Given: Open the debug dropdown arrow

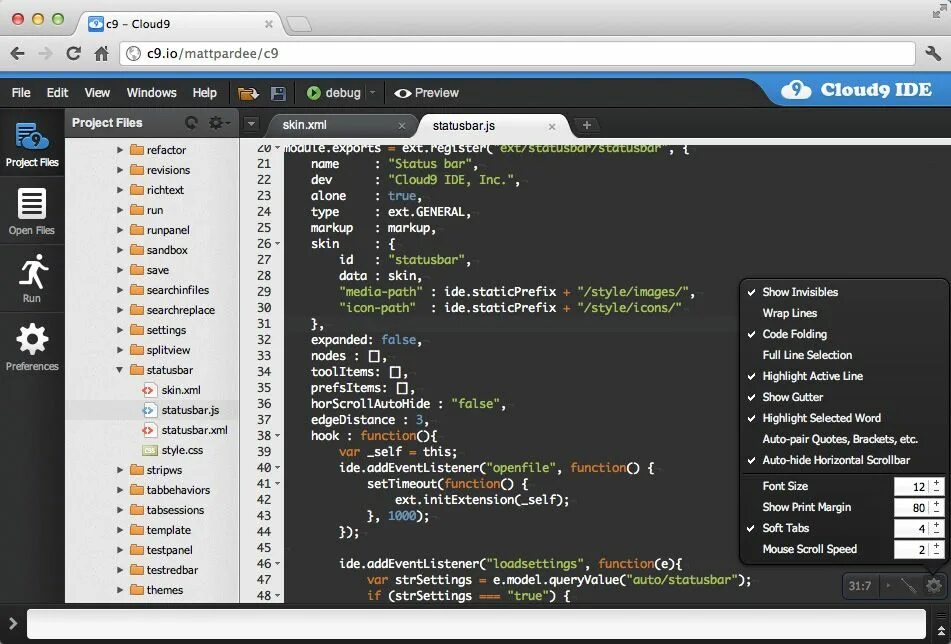Looking at the screenshot, I should click(x=372, y=93).
